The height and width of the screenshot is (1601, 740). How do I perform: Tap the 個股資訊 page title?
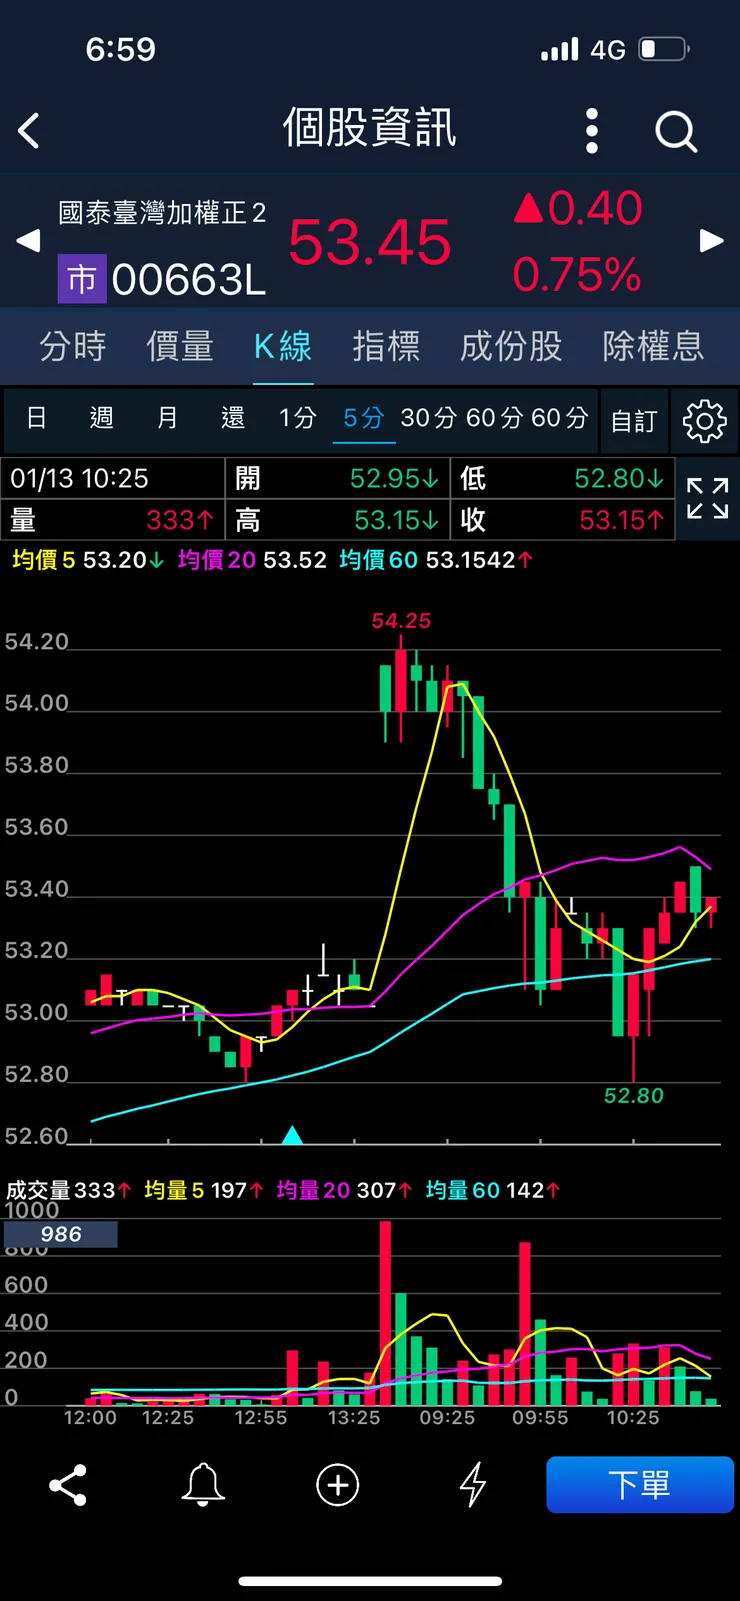tap(370, 129)
